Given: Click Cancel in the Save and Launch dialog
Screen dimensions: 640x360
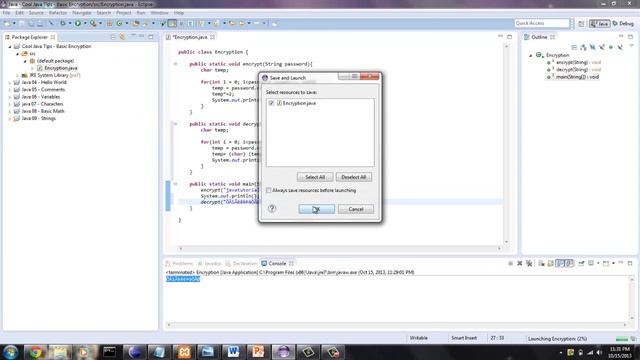Looking at the screenshot, I should click(356, 209).
